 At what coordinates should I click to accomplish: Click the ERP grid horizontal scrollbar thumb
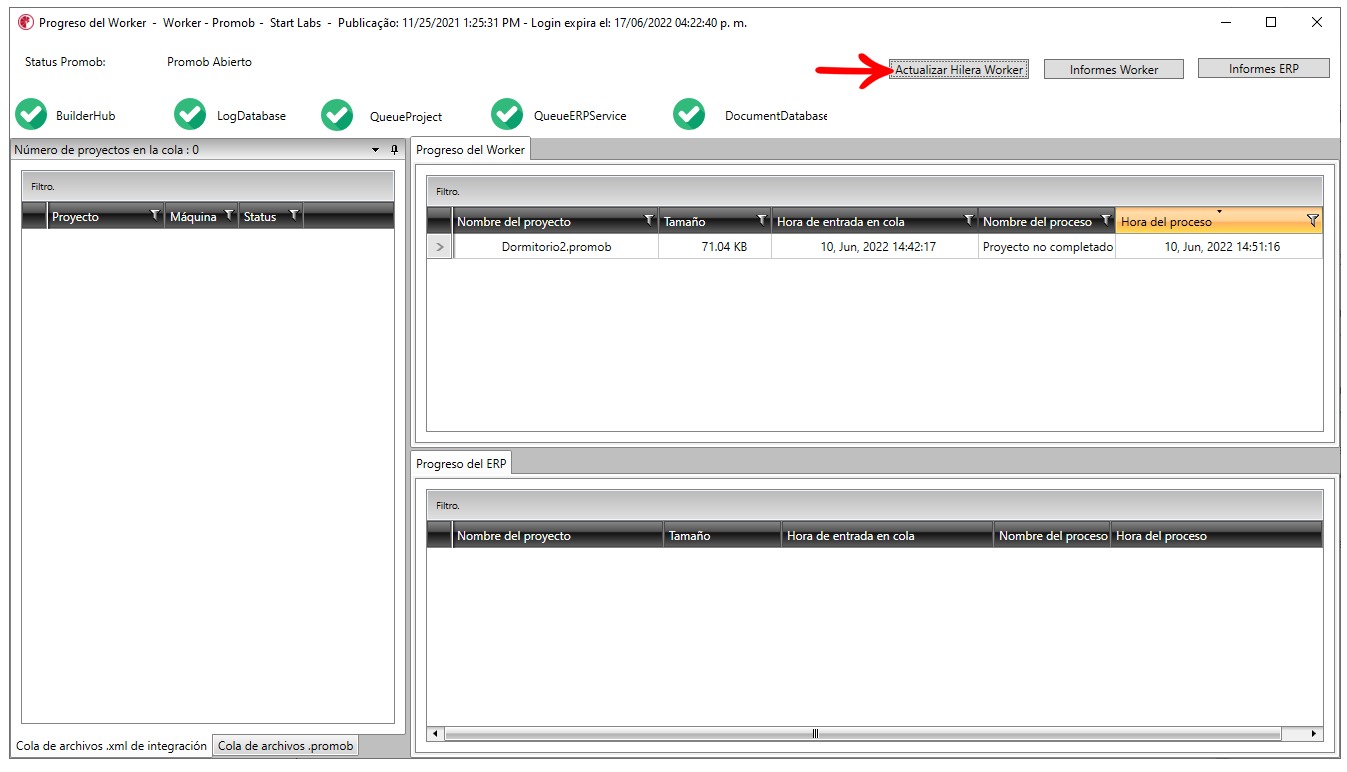tap(863, 734)
